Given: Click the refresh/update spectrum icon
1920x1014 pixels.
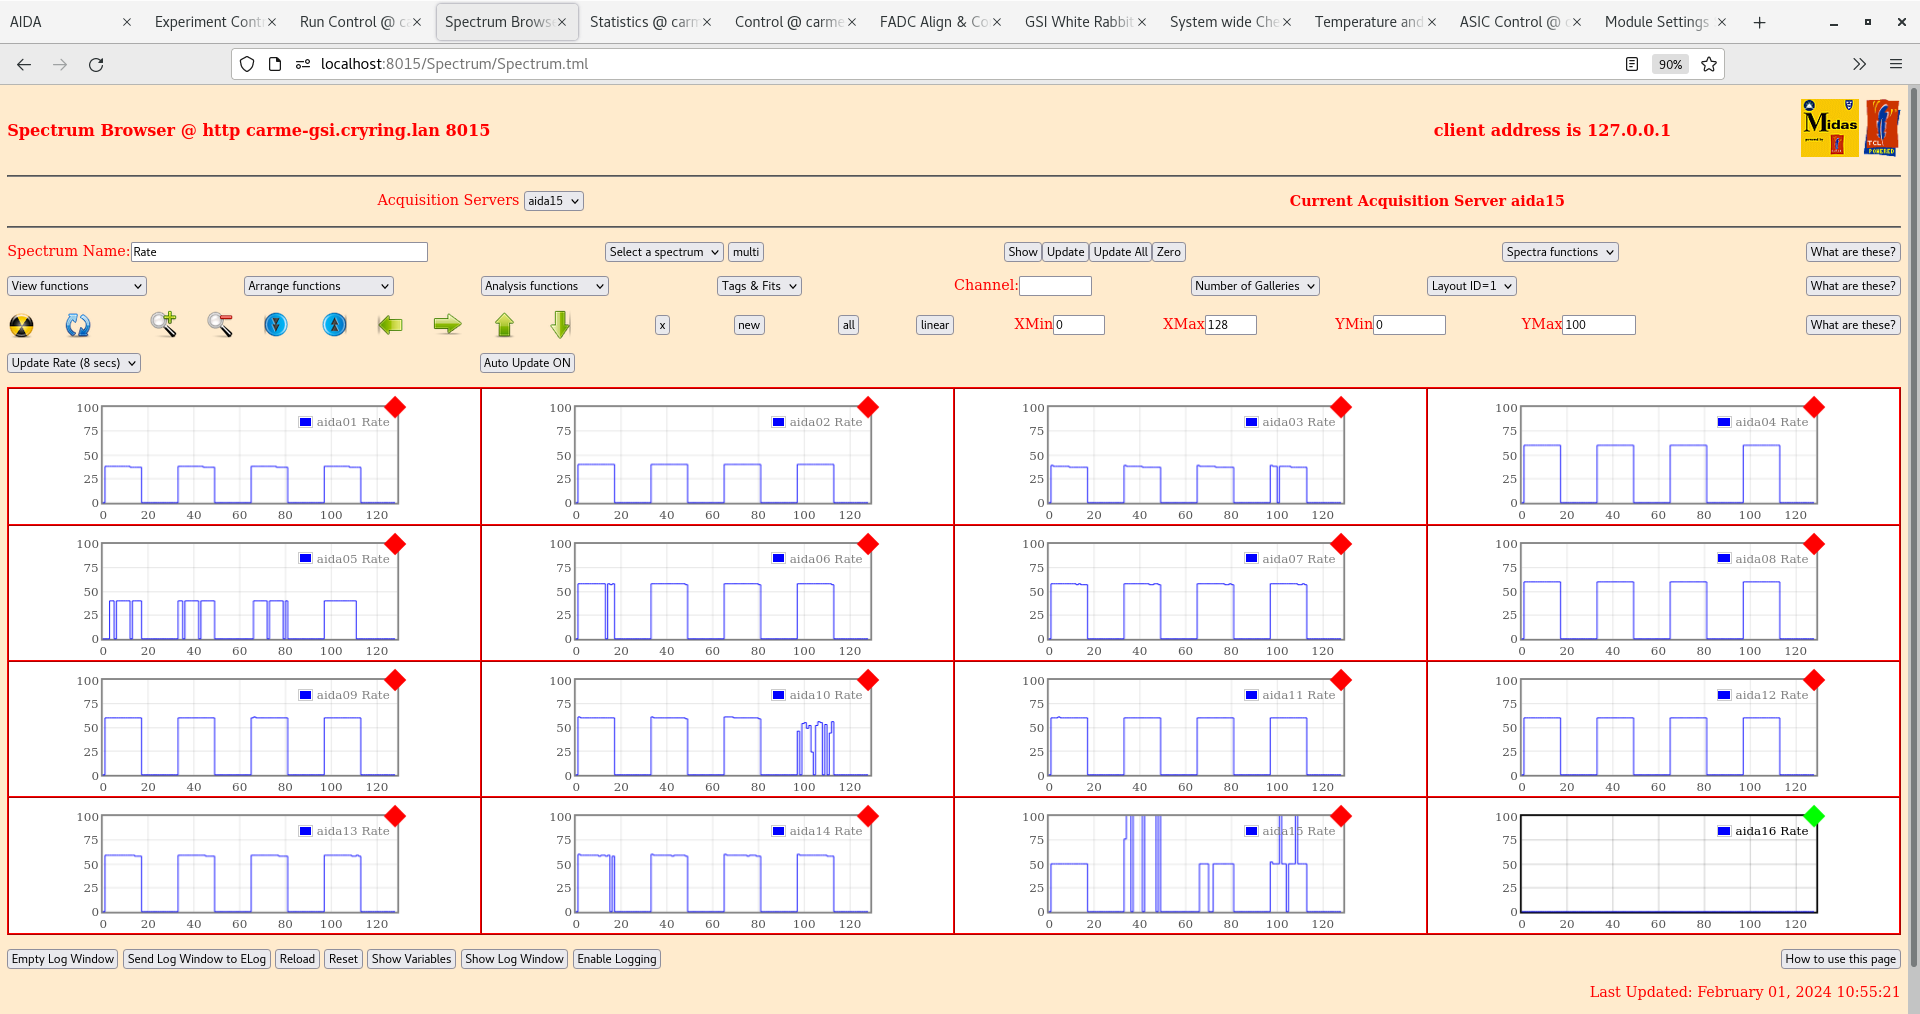Looking at the screenshot, I should (x=78, y=324).
